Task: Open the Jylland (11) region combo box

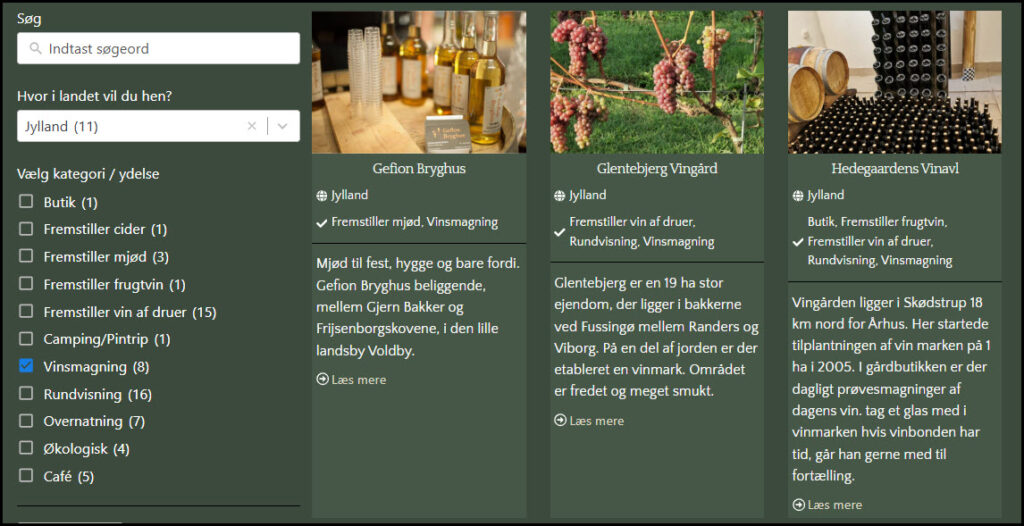Action: tap(159, 126)
